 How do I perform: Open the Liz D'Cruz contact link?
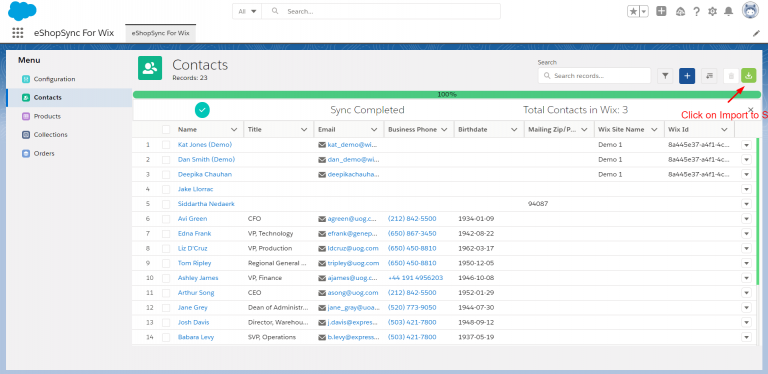(x=192, y=248)
